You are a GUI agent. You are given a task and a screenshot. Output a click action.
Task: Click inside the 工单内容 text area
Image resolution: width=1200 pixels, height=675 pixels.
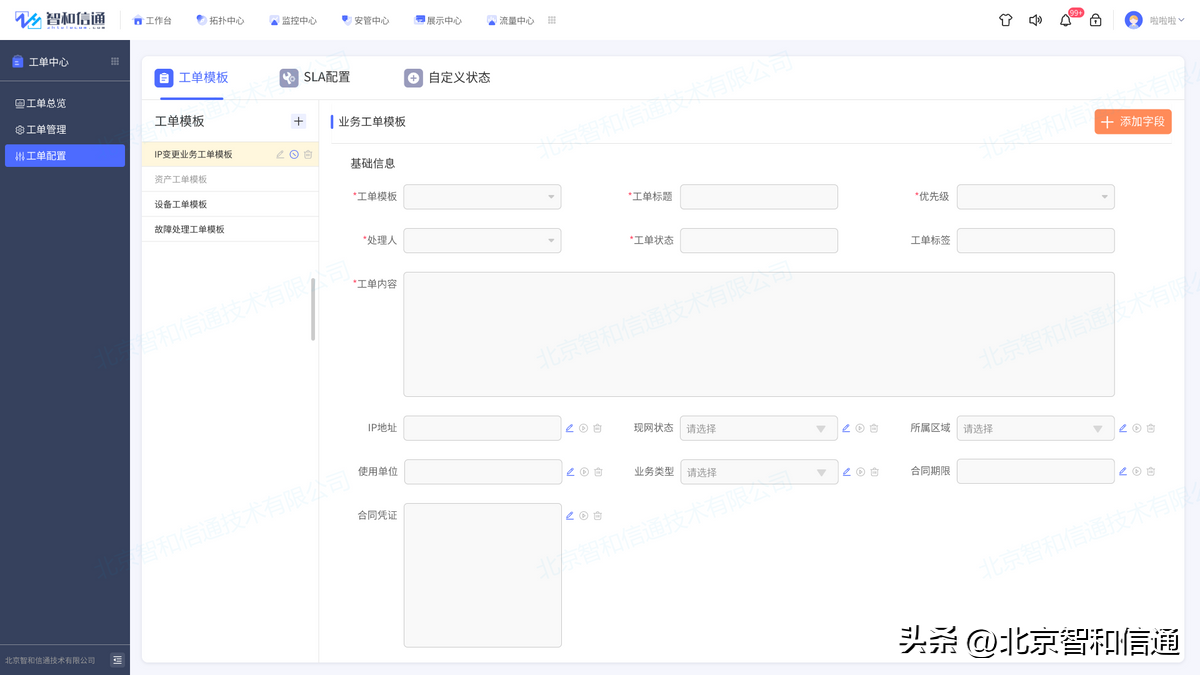click(x=759, y=334)
